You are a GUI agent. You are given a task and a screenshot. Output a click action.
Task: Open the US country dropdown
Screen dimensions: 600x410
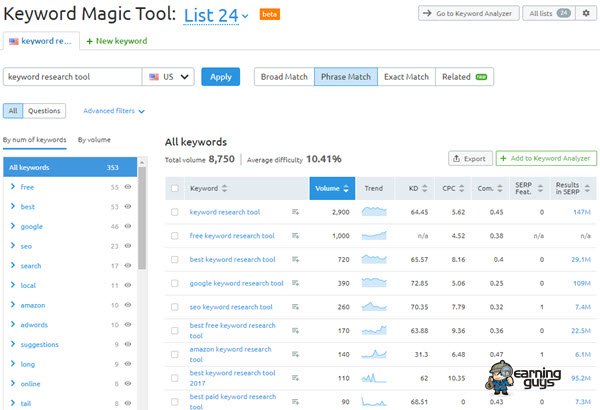[x=168, y=77]
